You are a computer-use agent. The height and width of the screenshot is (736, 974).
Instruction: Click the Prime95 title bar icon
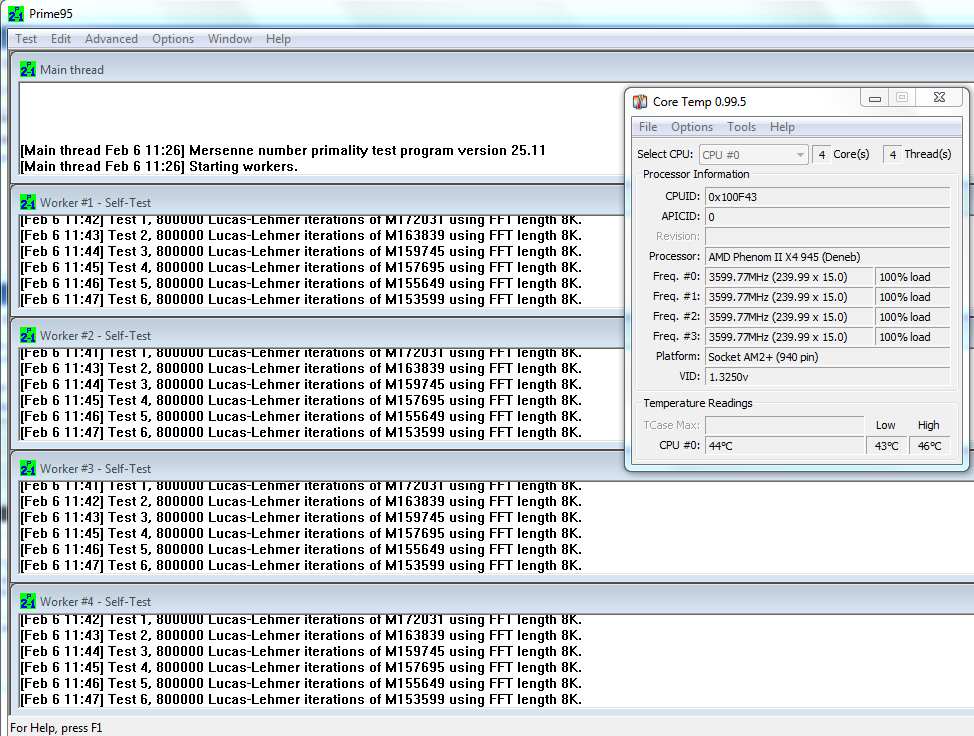(16, 13)
